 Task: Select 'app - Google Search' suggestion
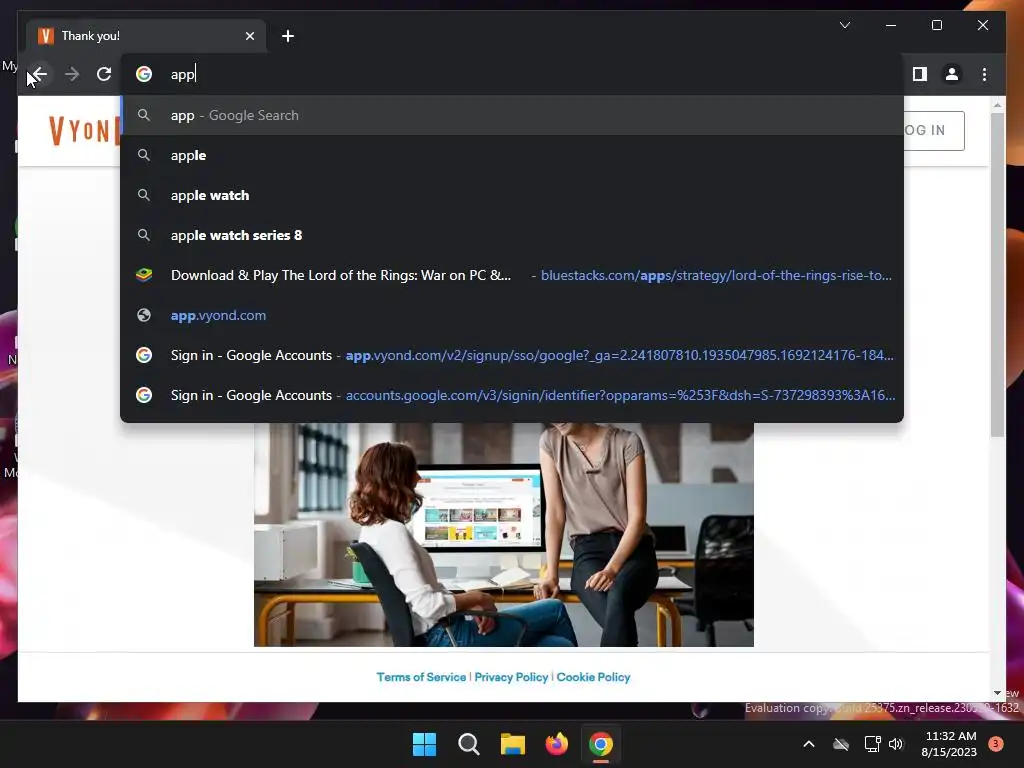point(513,116)
